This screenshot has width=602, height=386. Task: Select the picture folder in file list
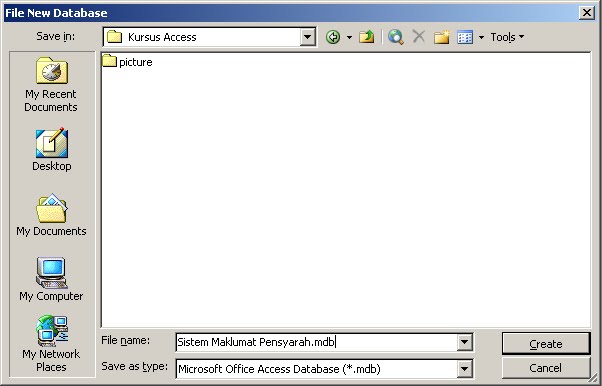pyautogui.click(x=127, y=61)
